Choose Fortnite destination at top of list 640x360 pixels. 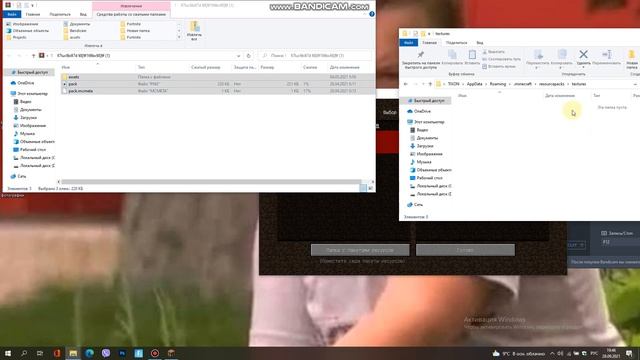131,24
